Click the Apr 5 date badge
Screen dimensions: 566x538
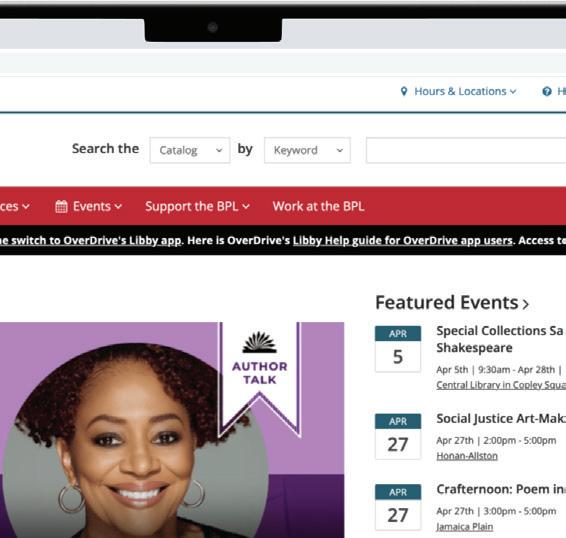click(x=398, y=349)
